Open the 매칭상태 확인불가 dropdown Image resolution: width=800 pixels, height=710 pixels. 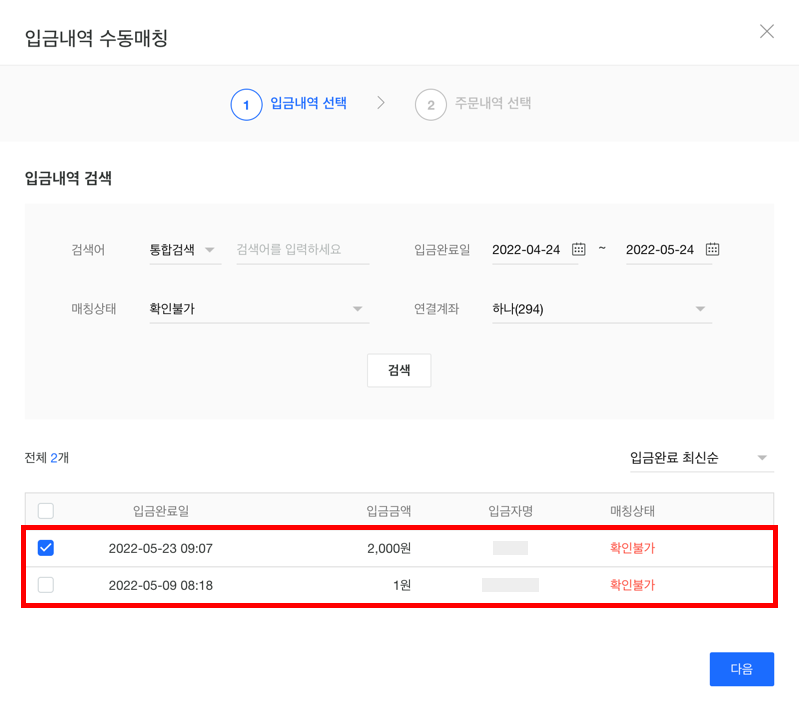pos(259,309)
